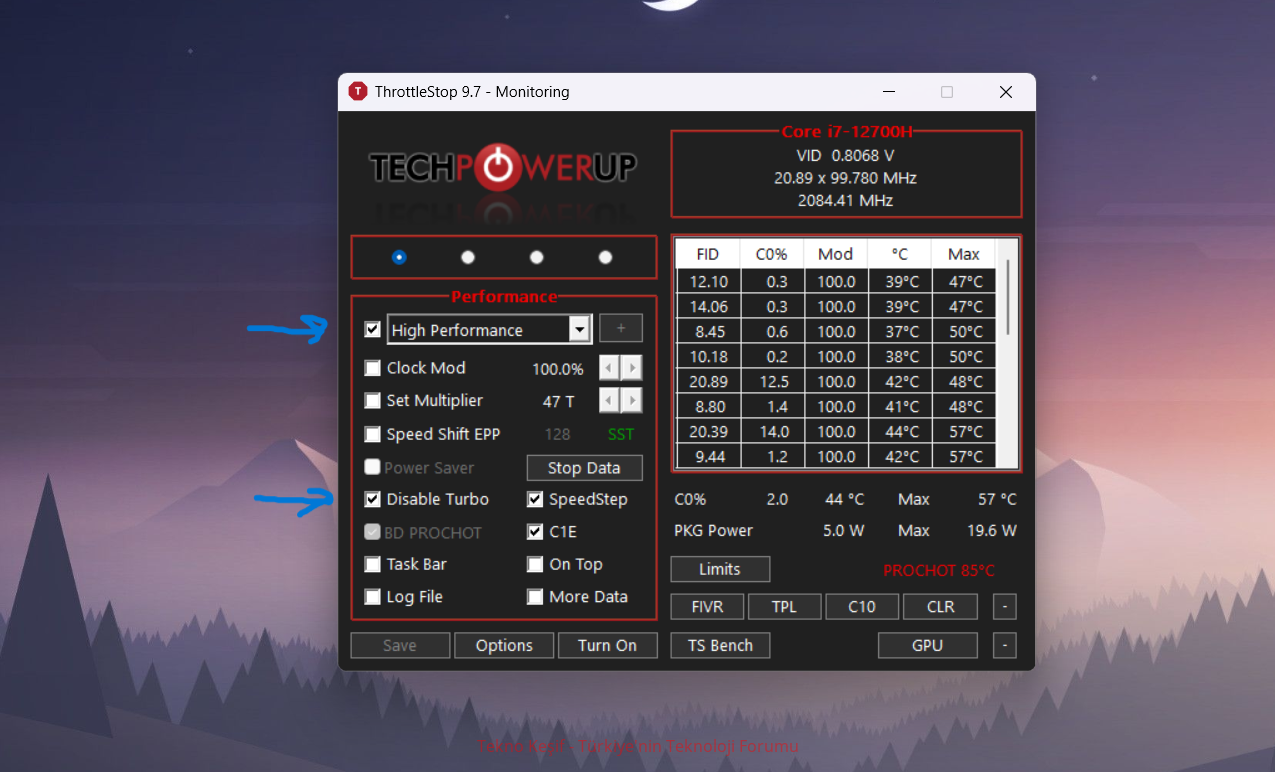
Task: Click the plus button beside power plan
Action: pos(621,328)
